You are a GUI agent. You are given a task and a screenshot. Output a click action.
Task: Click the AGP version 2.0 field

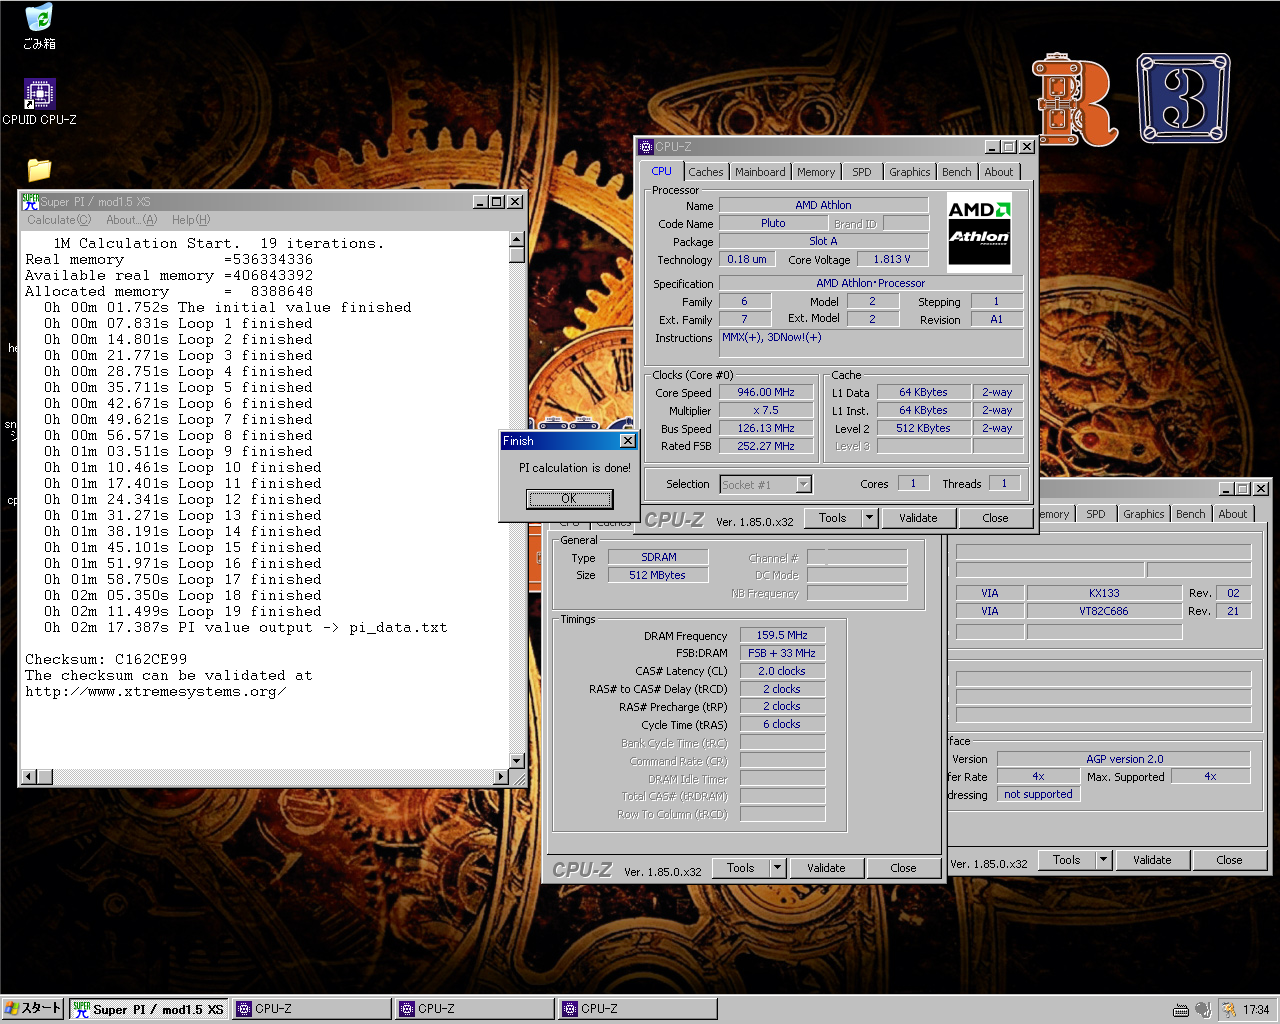(x=1124, y=759)
